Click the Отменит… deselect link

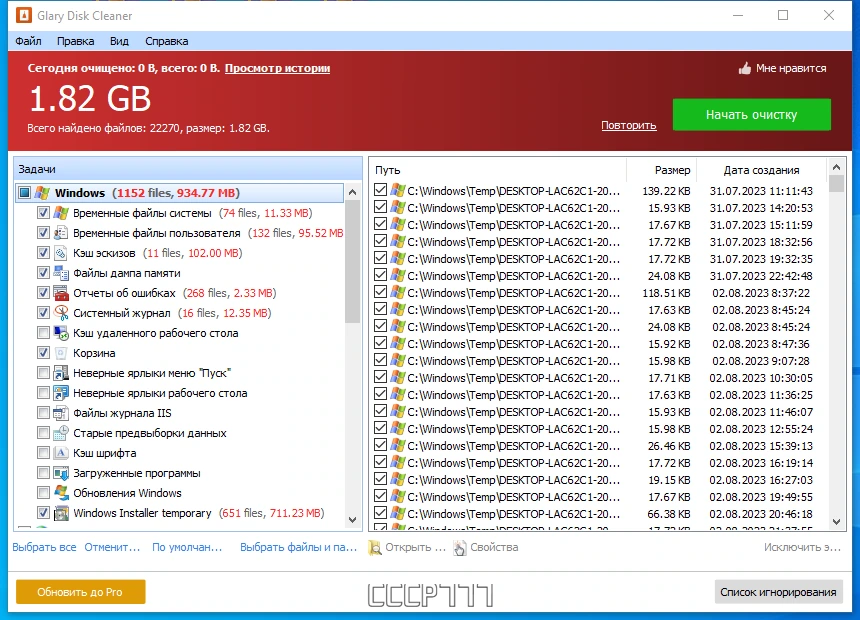coord(112,547)
